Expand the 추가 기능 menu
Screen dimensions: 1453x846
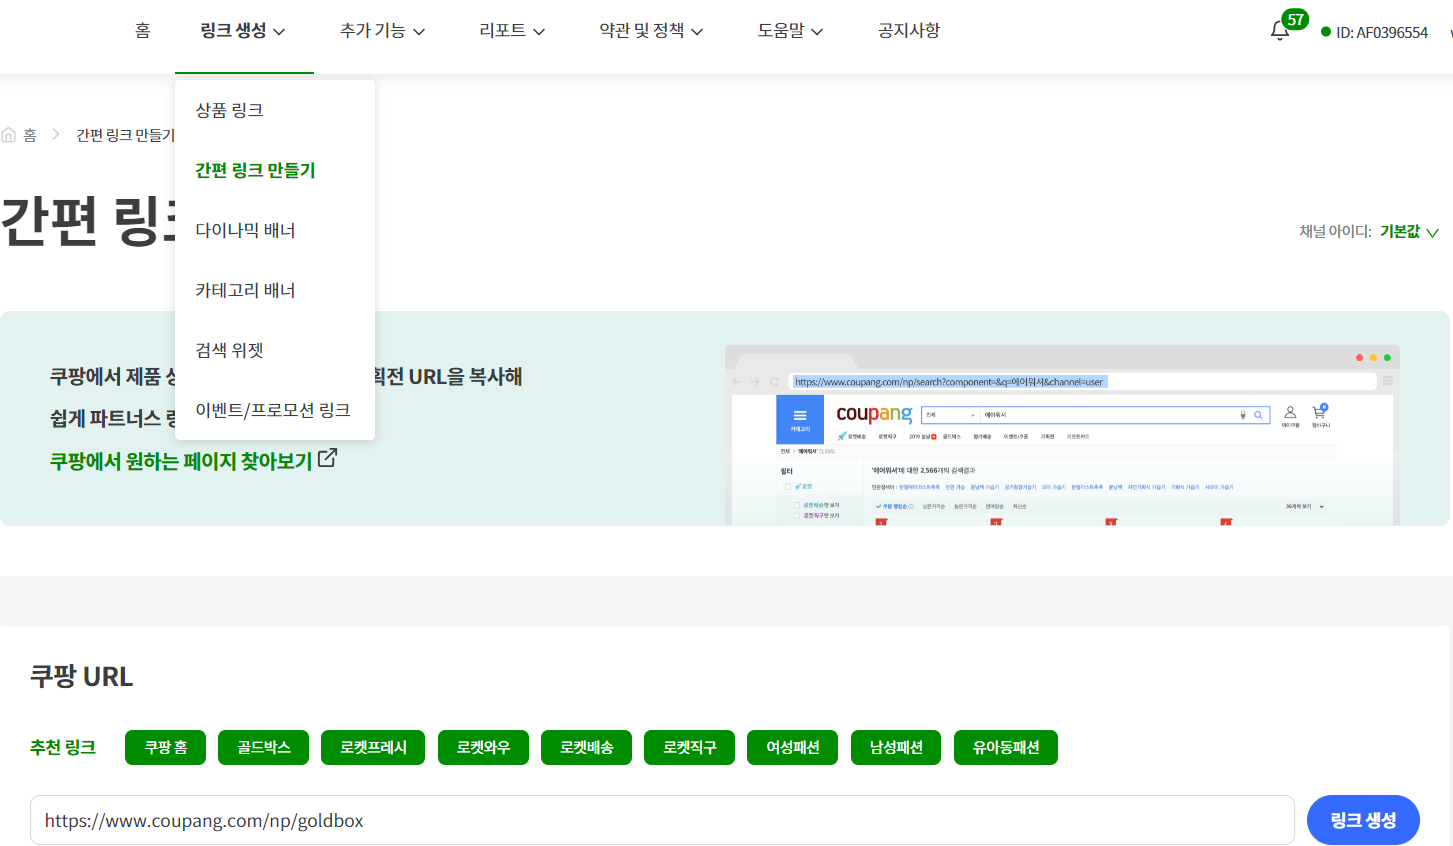tap(382, 31)
